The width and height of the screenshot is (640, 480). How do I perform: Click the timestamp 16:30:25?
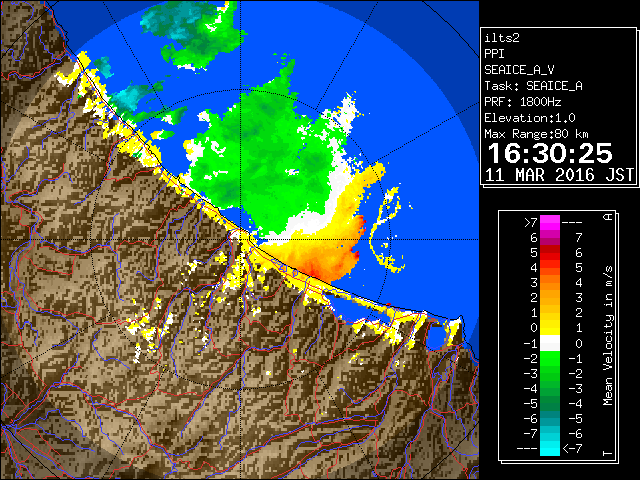(x=550, y=153)
